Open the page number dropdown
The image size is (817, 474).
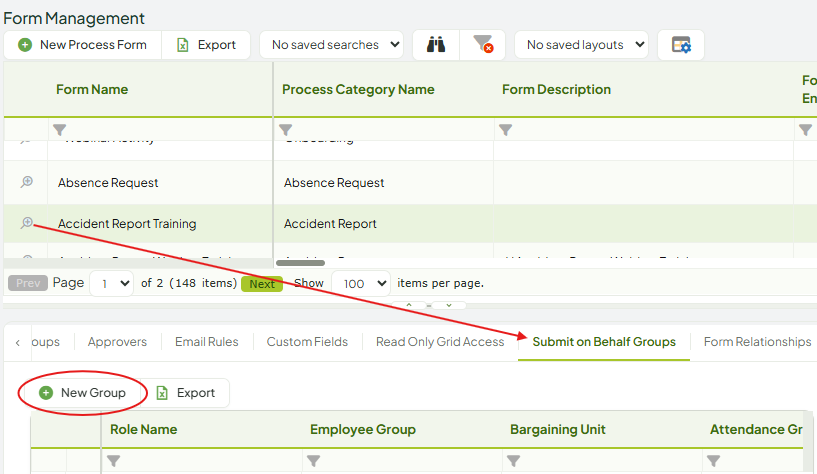112,283
